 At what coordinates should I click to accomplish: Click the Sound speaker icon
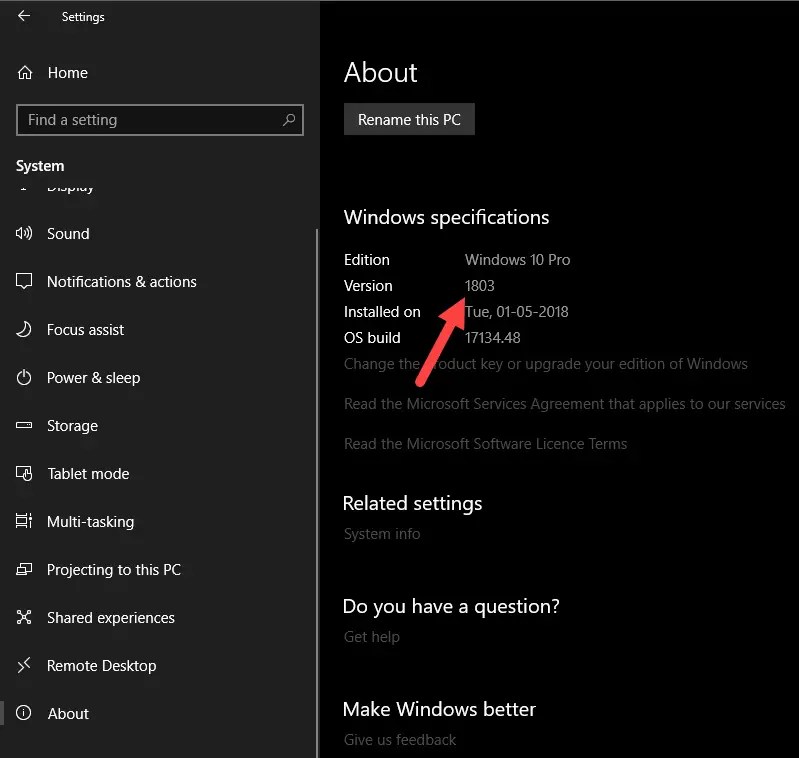pos(24,233)
